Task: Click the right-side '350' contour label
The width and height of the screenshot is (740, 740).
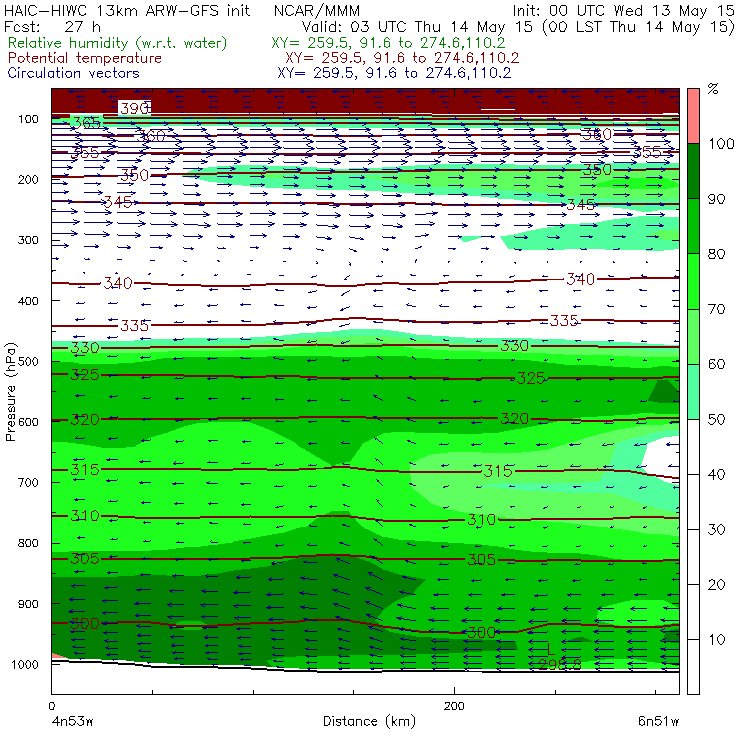Action: coord(597,169)
